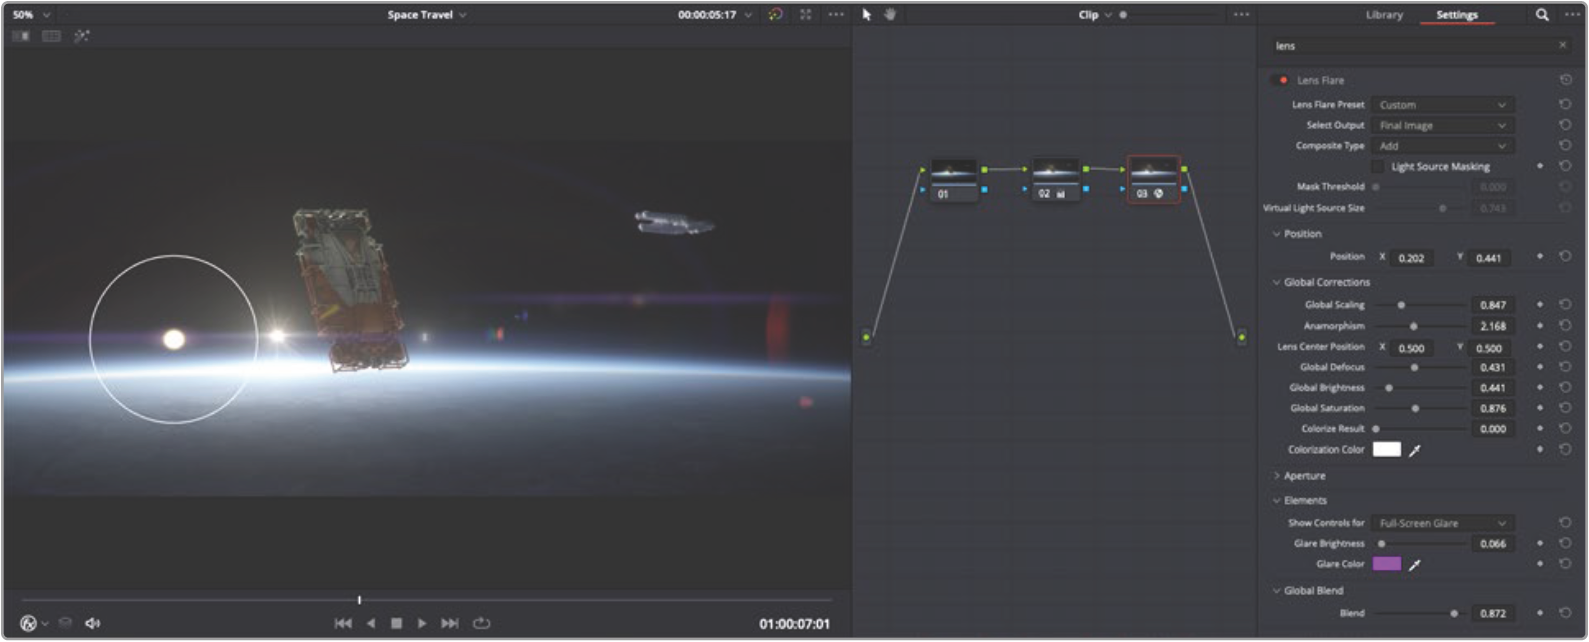Open the Composite Type dropdown
Screen dimensions: 1589x642
click(1442, 146)
